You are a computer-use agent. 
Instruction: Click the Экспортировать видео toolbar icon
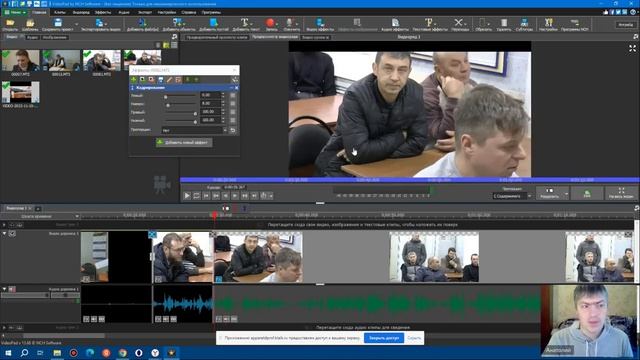100,24
